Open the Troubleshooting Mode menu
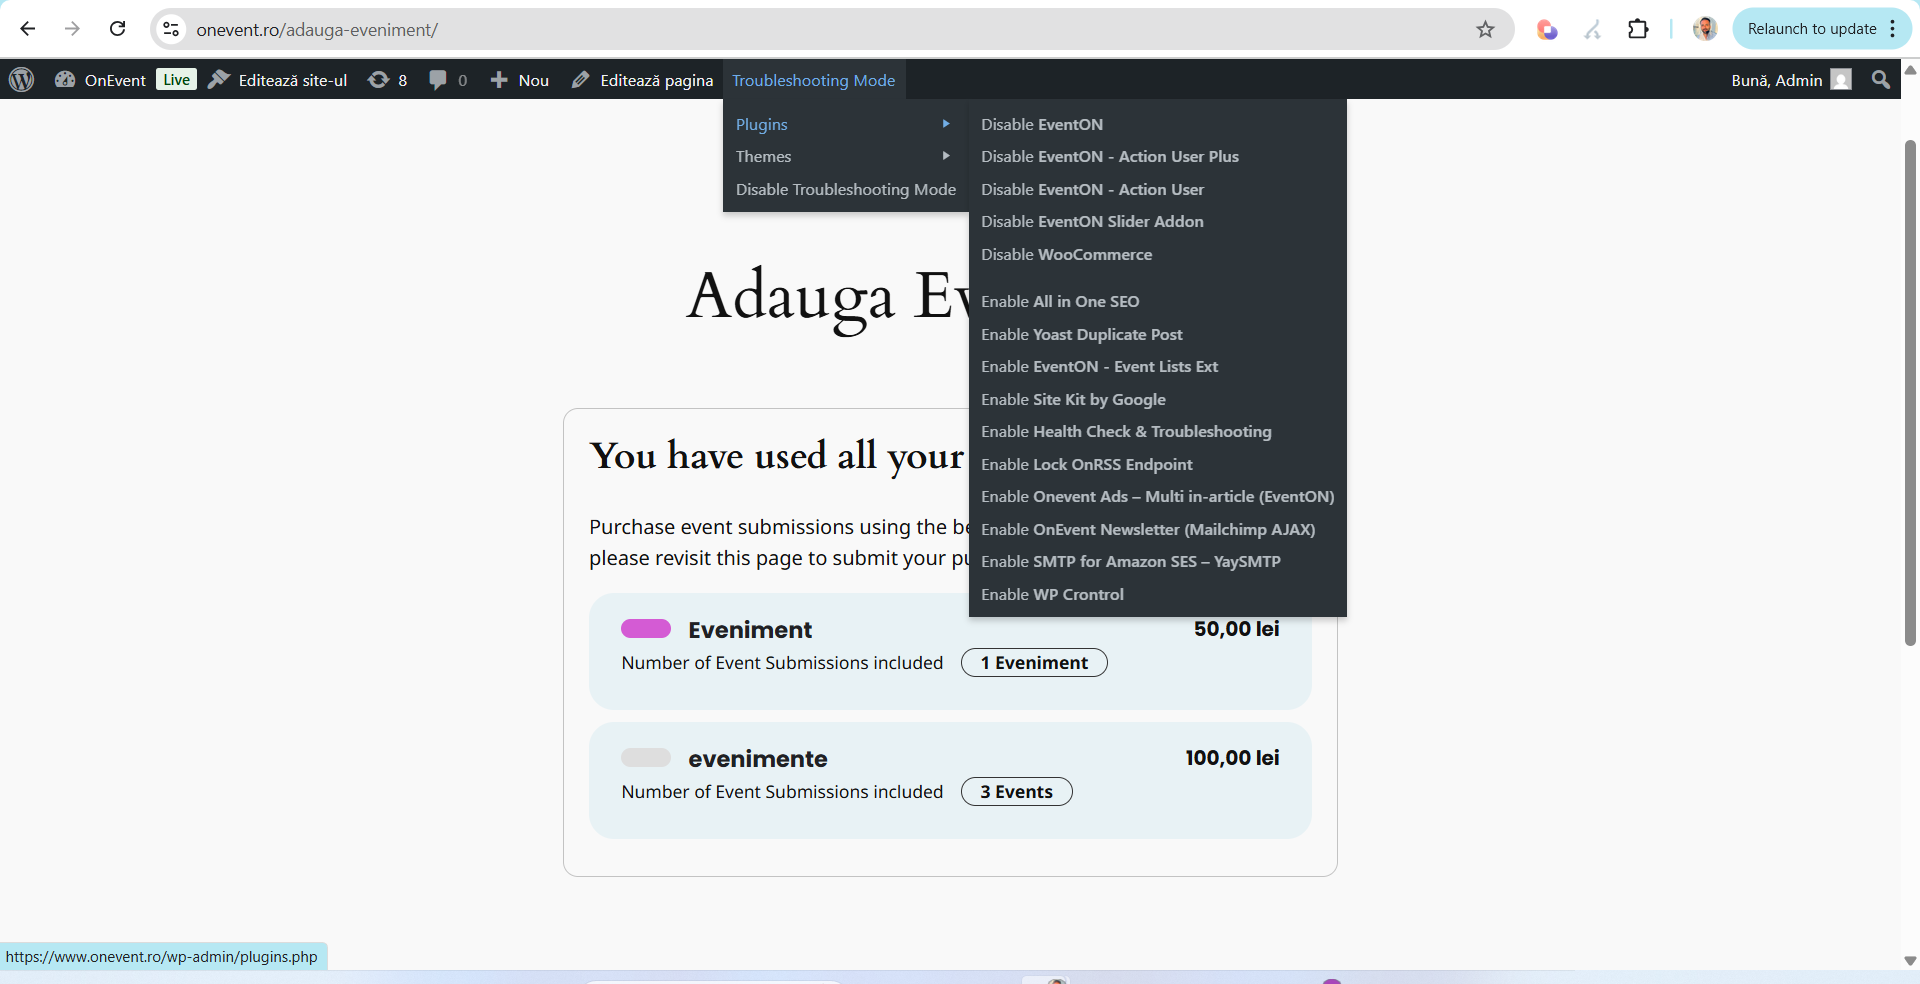 coord(813,80)
